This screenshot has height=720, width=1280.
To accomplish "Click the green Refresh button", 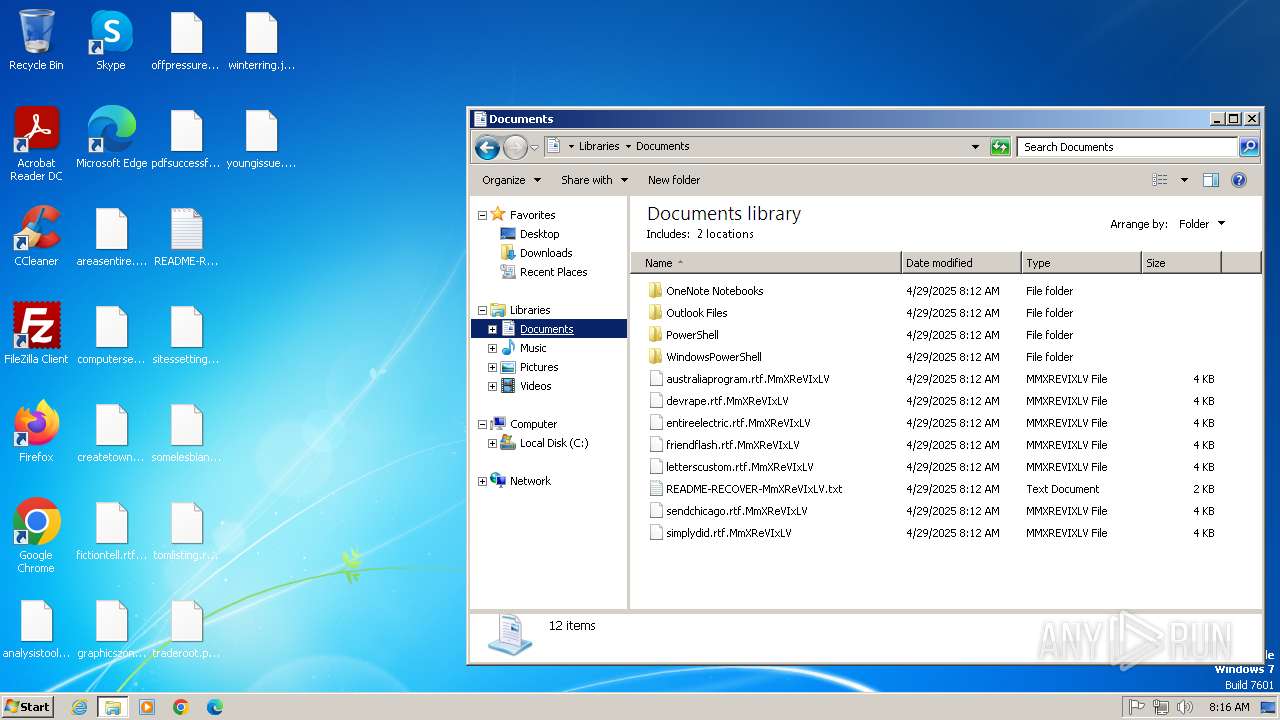I will 1000,147.
